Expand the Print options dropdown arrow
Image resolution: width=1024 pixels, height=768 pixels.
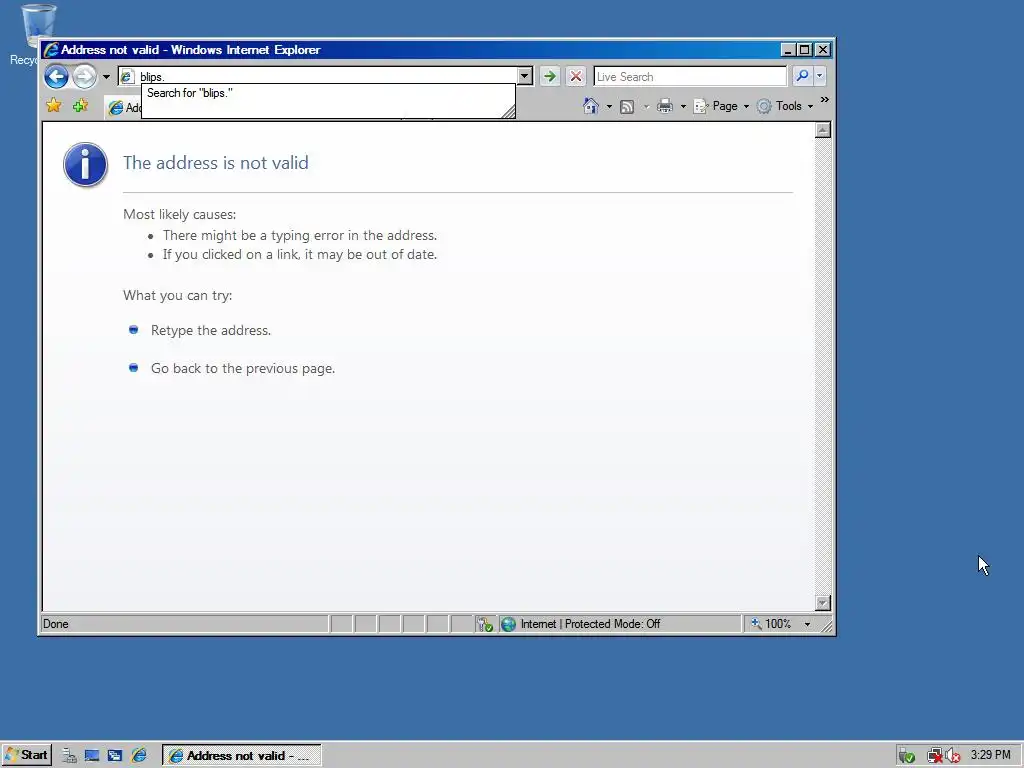(683, 106)
